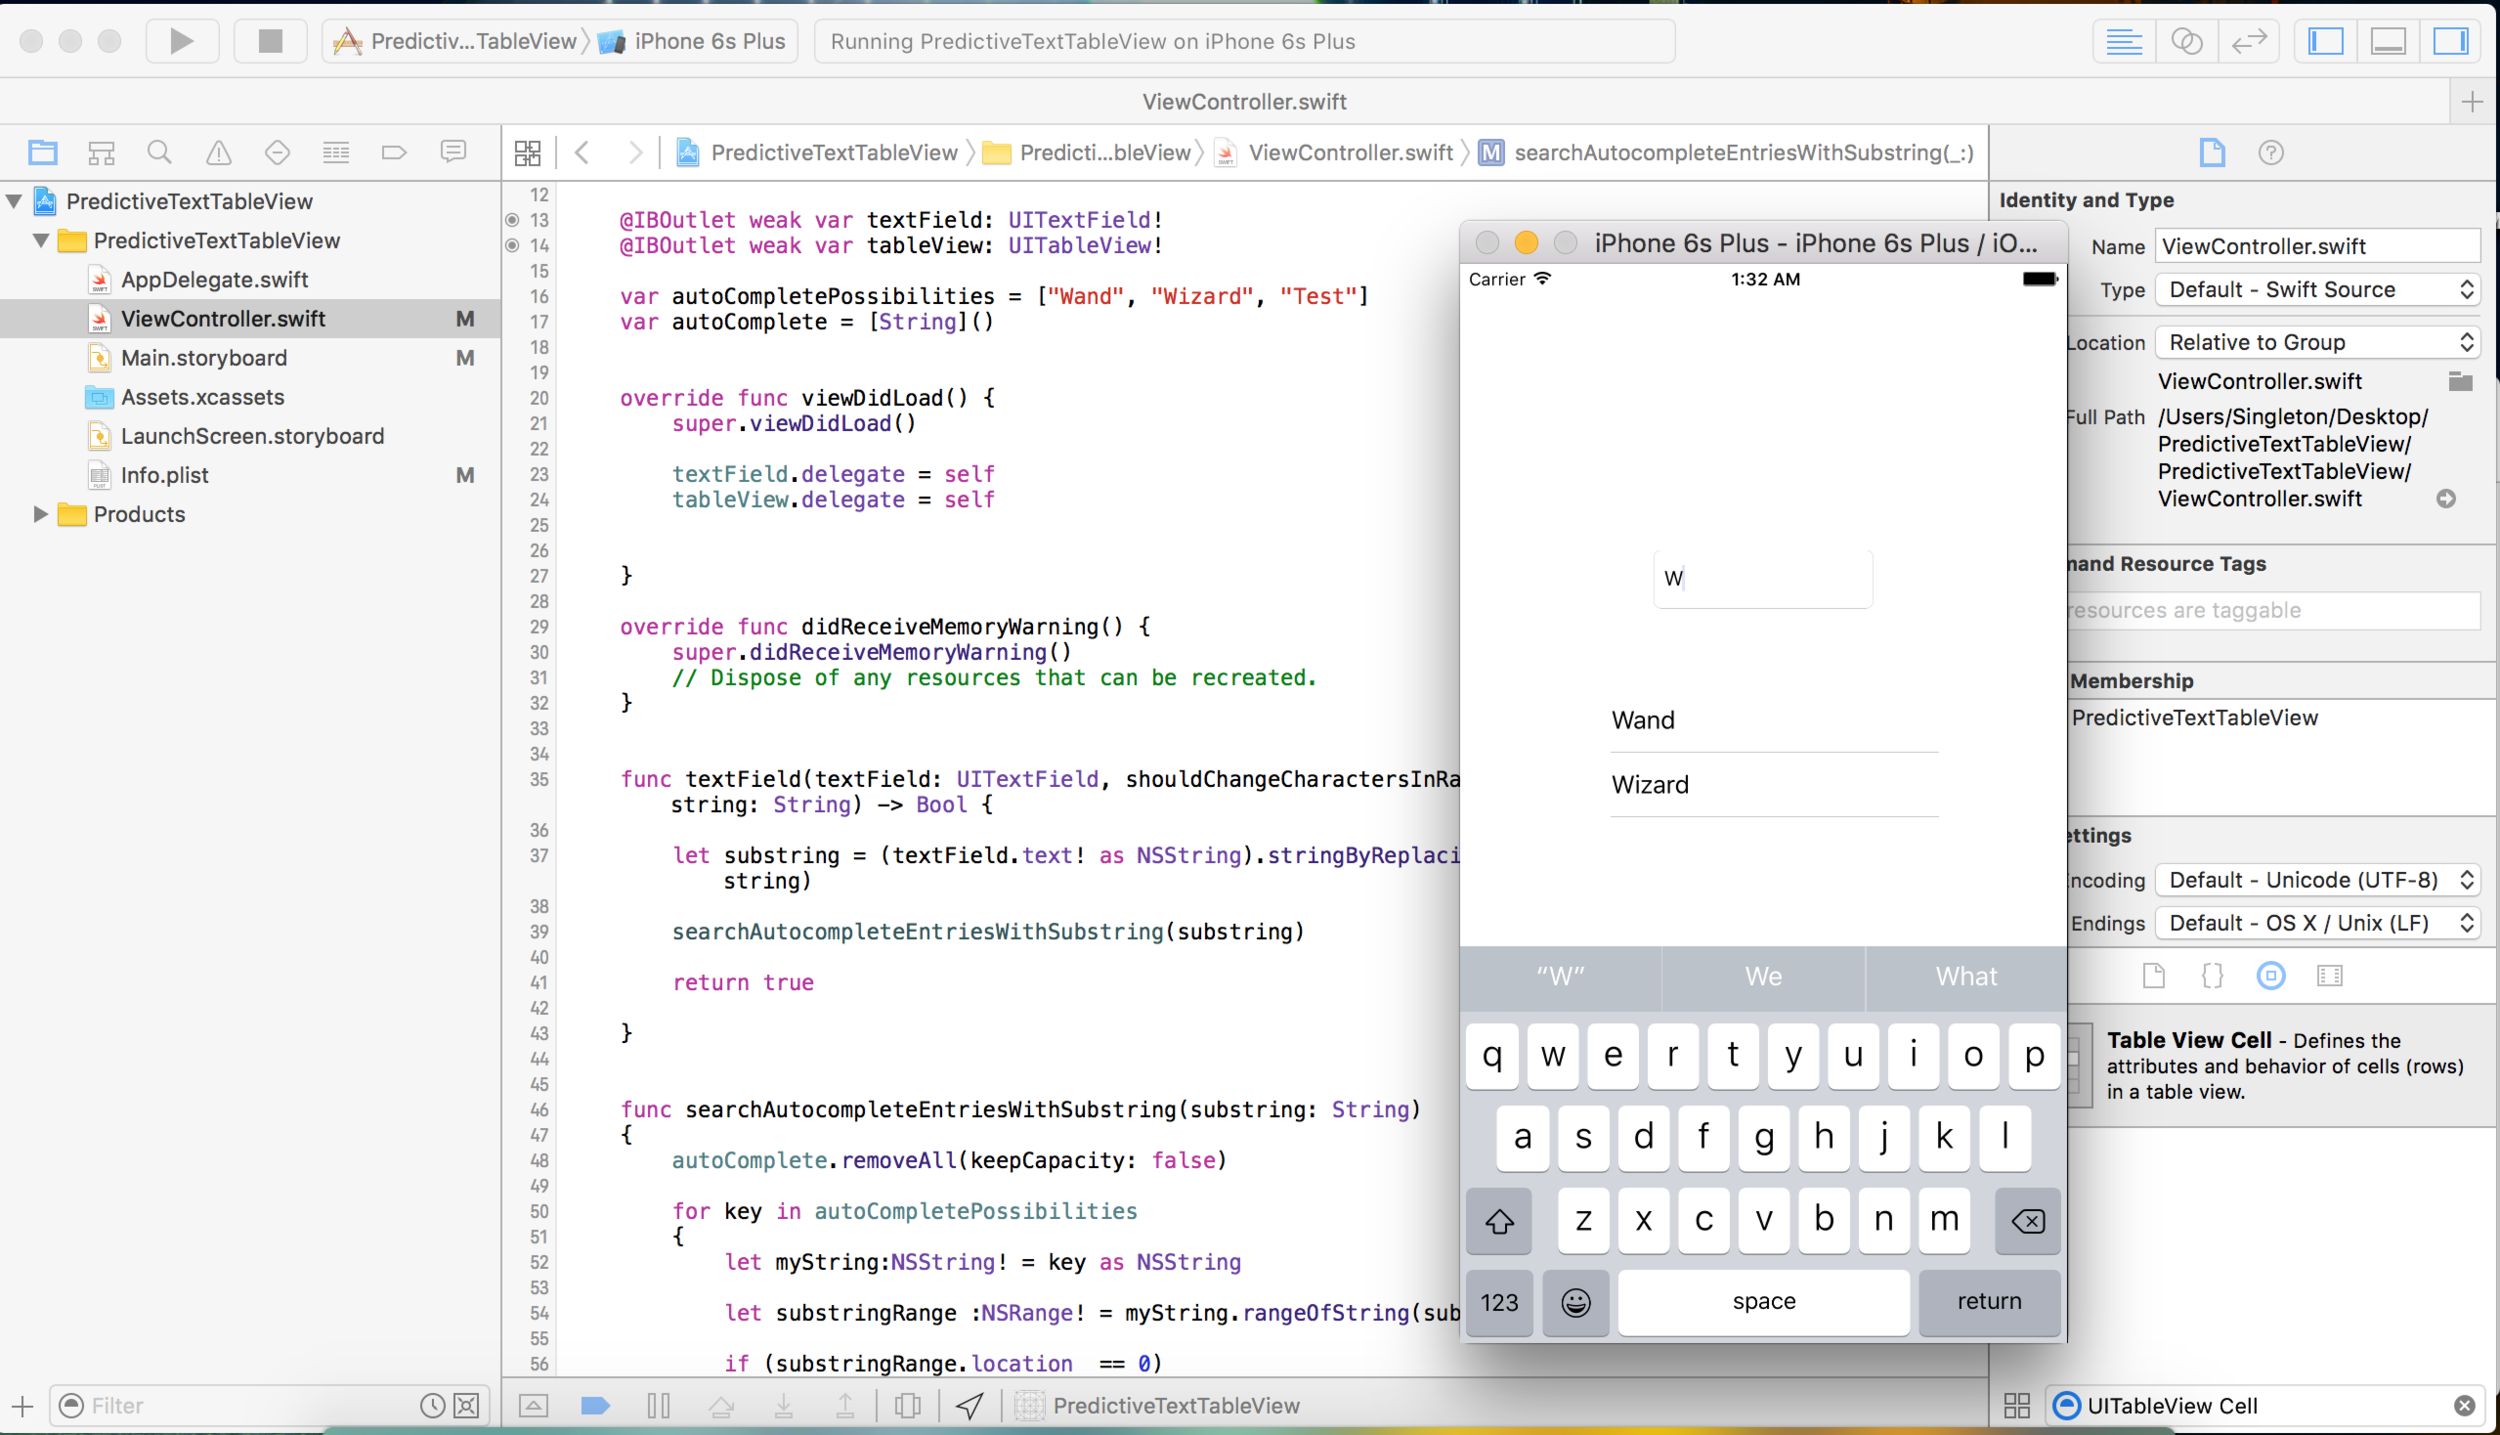
Task: Show the version editor
Action: point(2249,41)
